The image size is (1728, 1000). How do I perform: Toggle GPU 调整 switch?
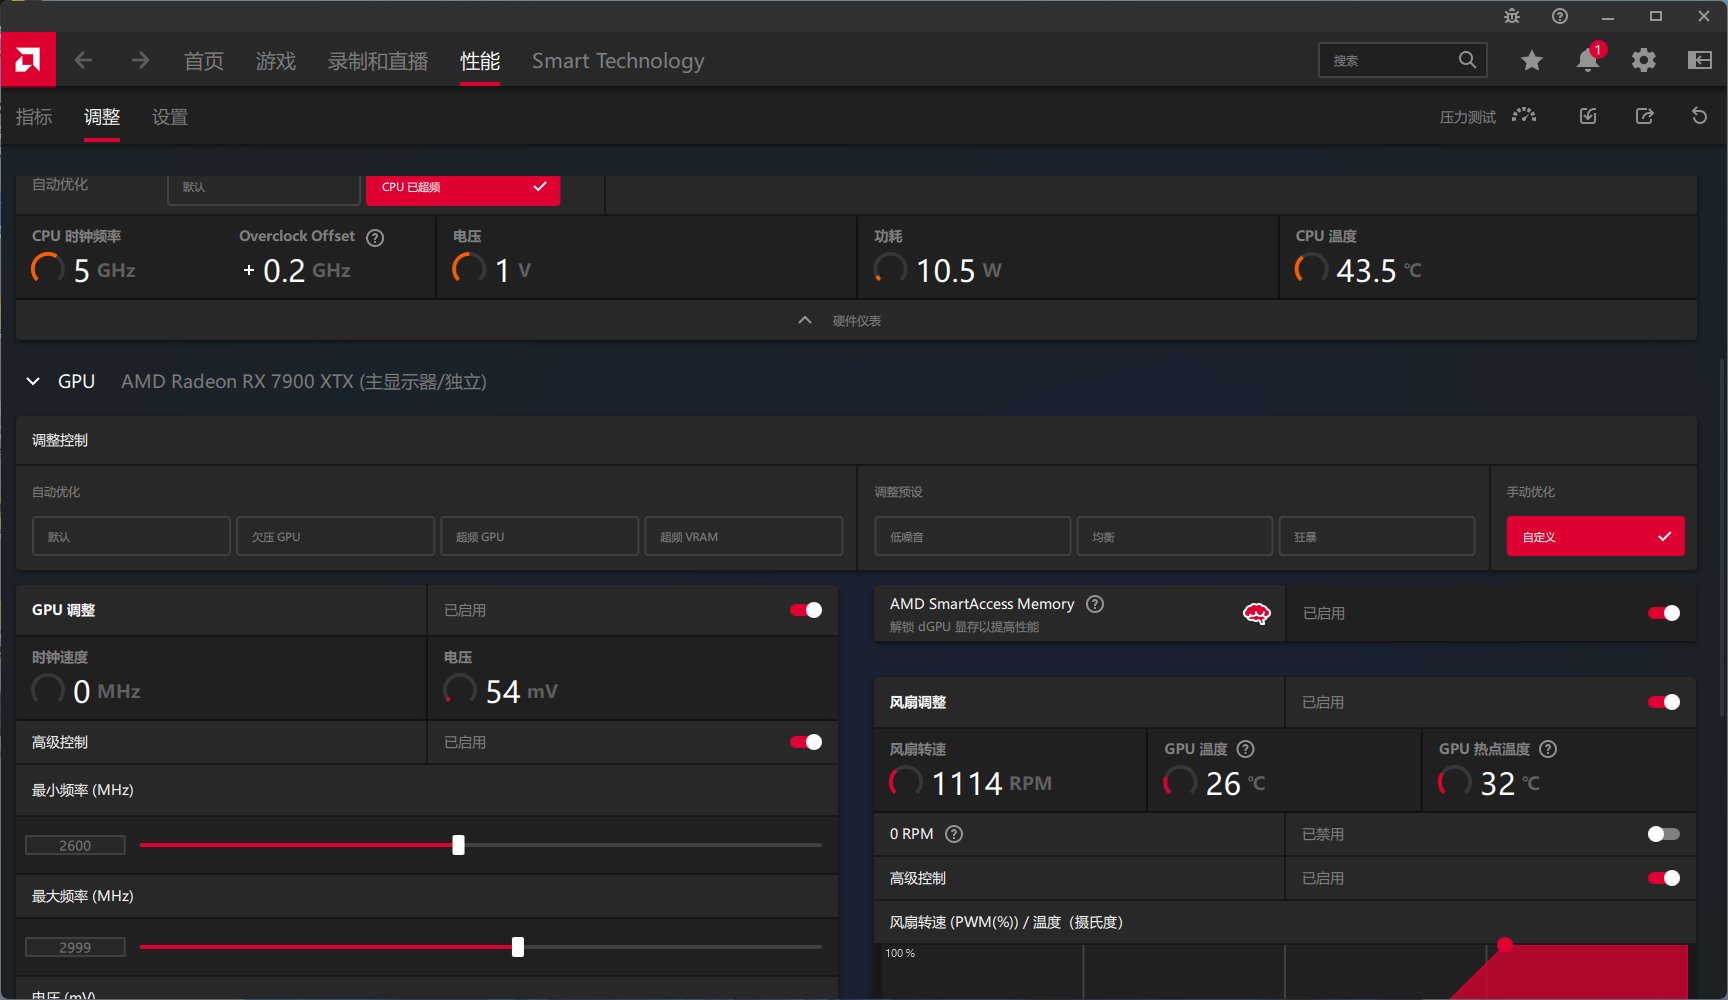pos(806,610)
